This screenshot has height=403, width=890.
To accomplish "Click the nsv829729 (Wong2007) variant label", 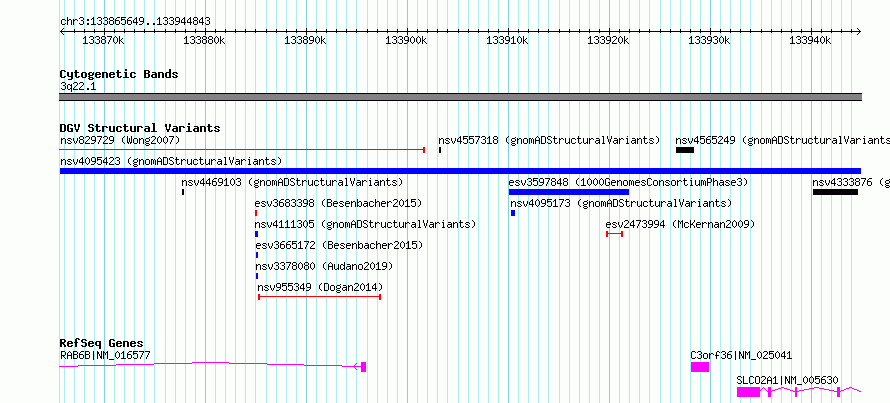I will click(120, 140).
